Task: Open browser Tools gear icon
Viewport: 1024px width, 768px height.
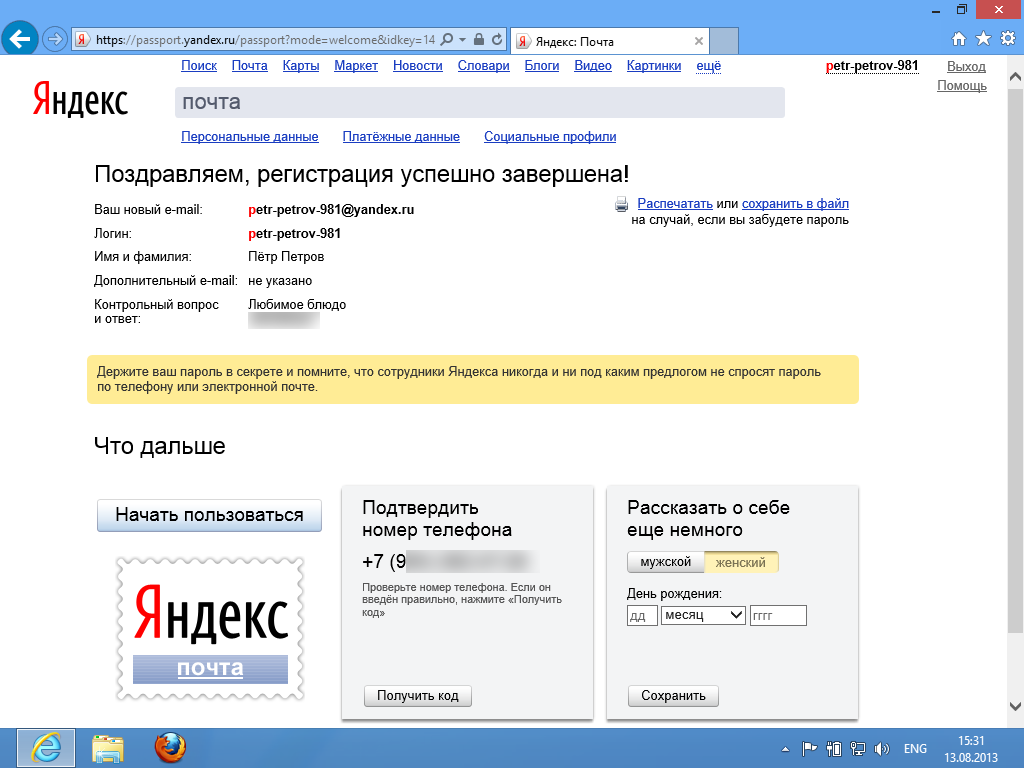Action: pos(1008,39)
